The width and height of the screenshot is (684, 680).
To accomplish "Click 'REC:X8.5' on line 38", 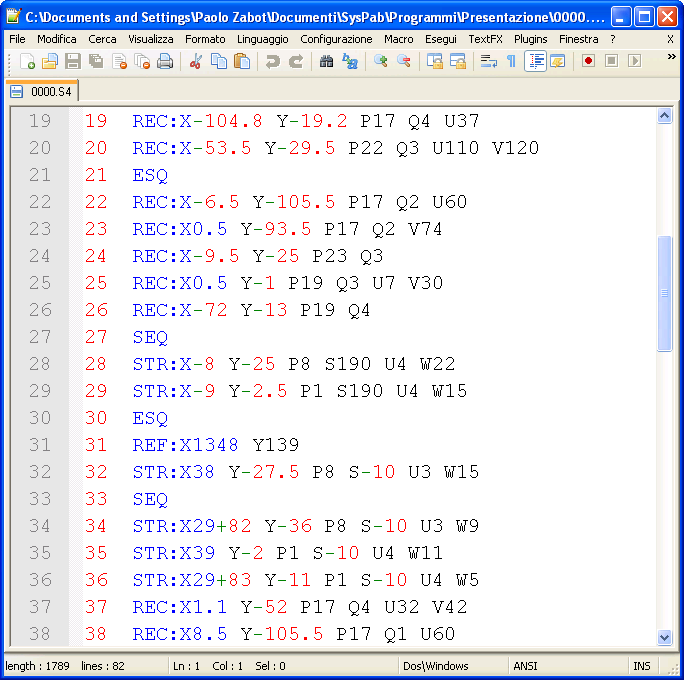I will pyautogui.click(x=180, y=634).
